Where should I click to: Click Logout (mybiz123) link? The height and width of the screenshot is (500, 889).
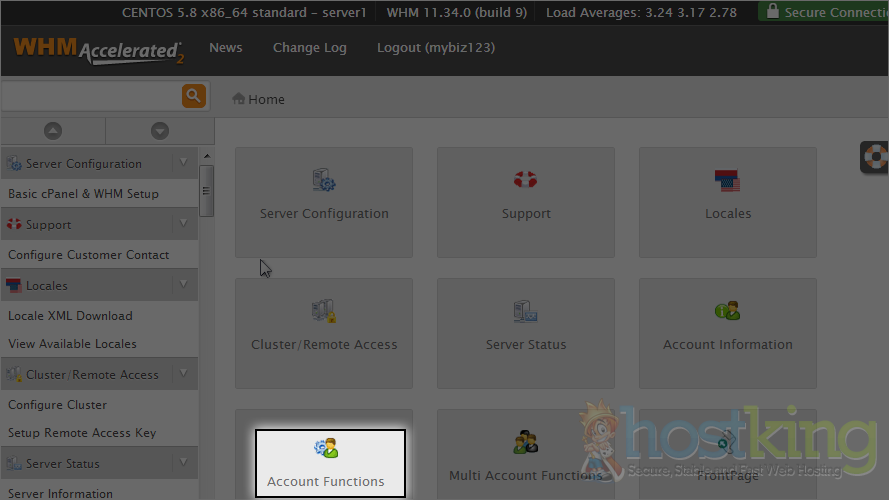pos(435,48)
